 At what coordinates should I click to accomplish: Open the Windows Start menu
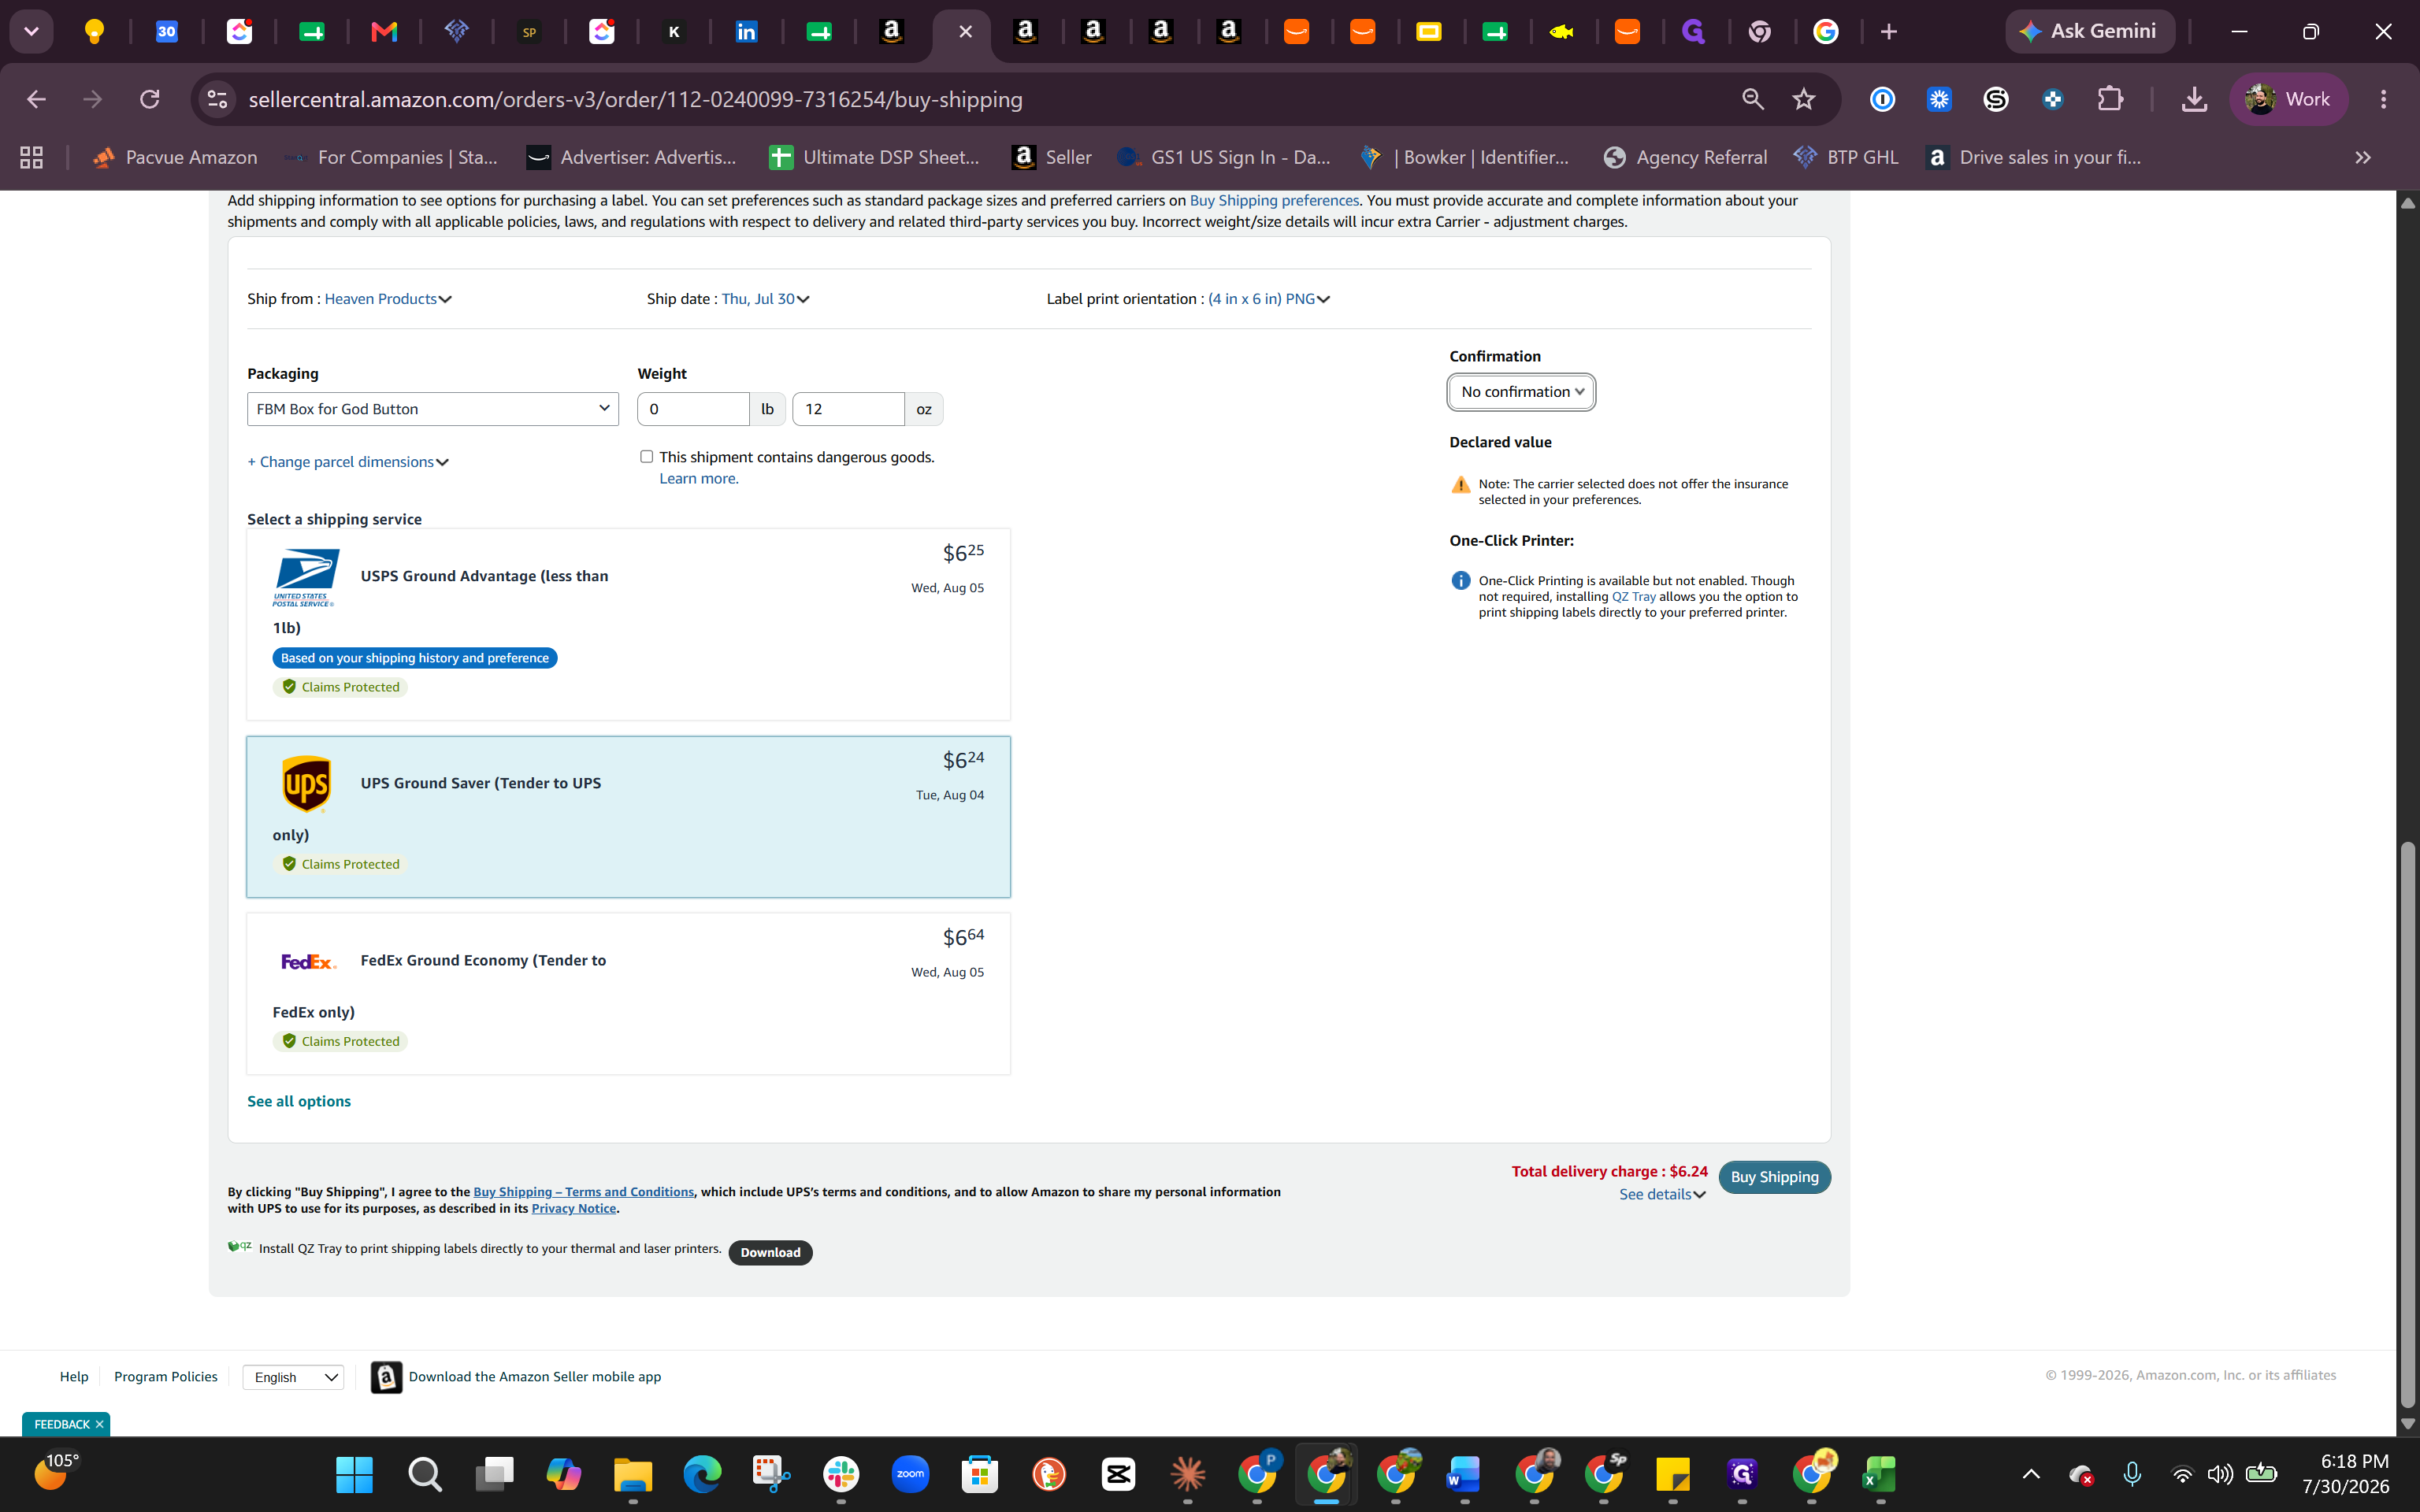point(354,1474)
